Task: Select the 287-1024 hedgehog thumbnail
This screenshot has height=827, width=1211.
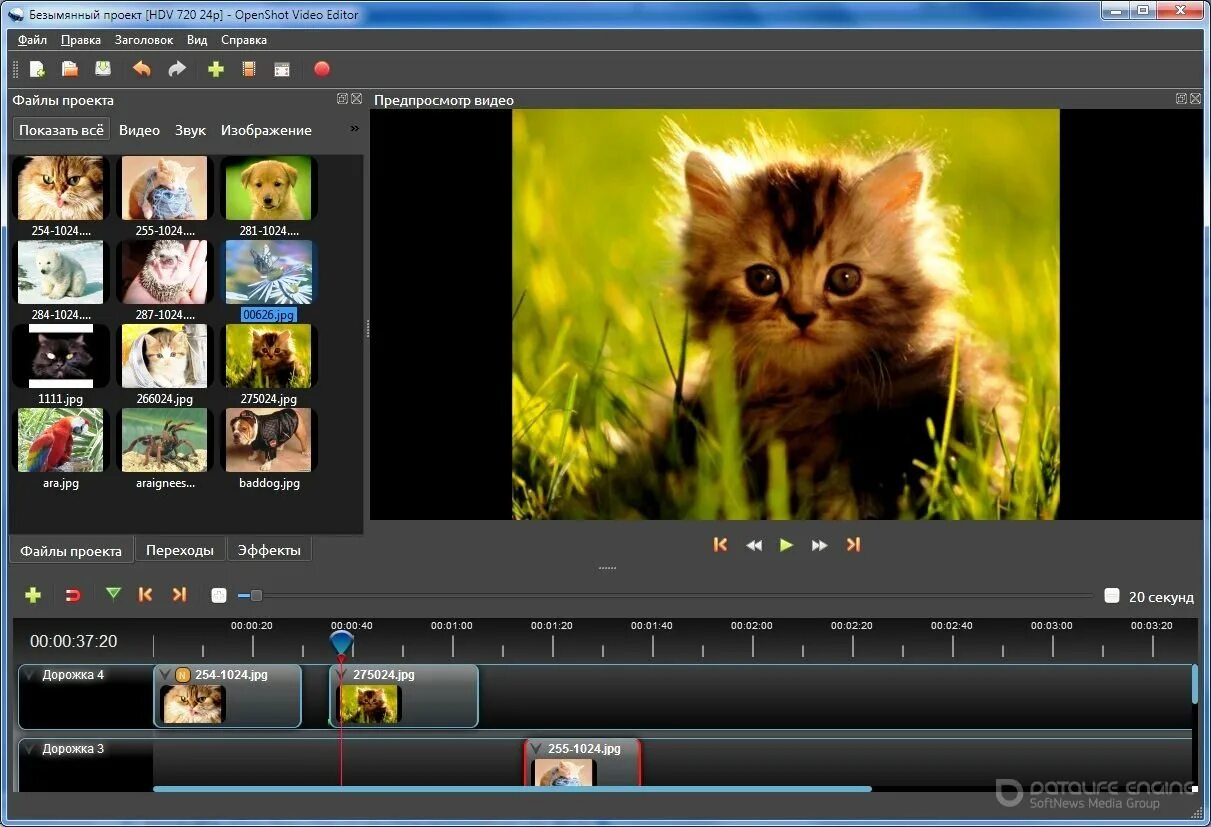Action: [165, 272]
